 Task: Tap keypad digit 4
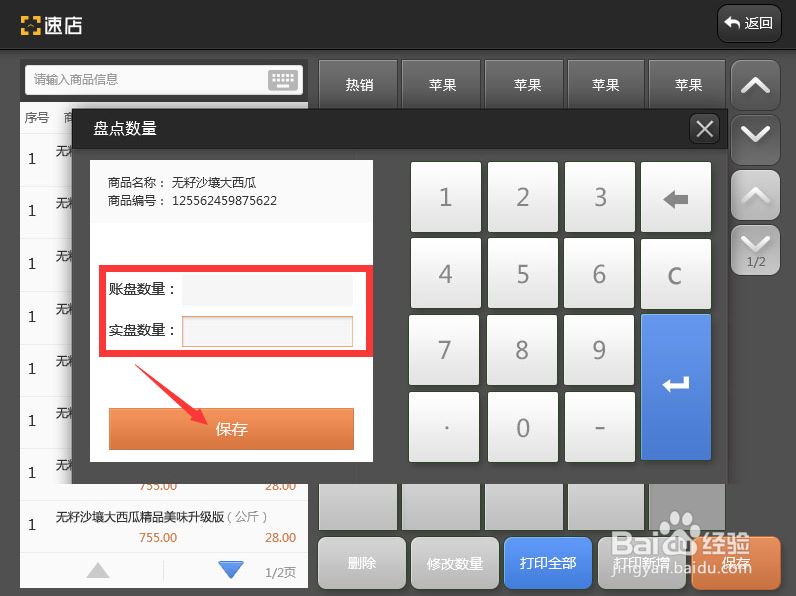pyautogui.click(x=446, y=274)
